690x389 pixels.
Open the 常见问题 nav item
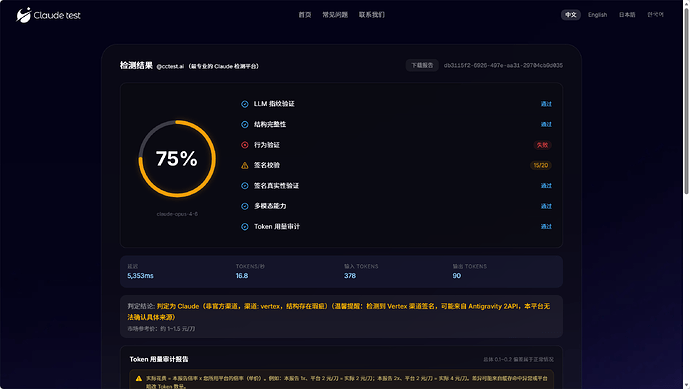[x=335, y=15]
